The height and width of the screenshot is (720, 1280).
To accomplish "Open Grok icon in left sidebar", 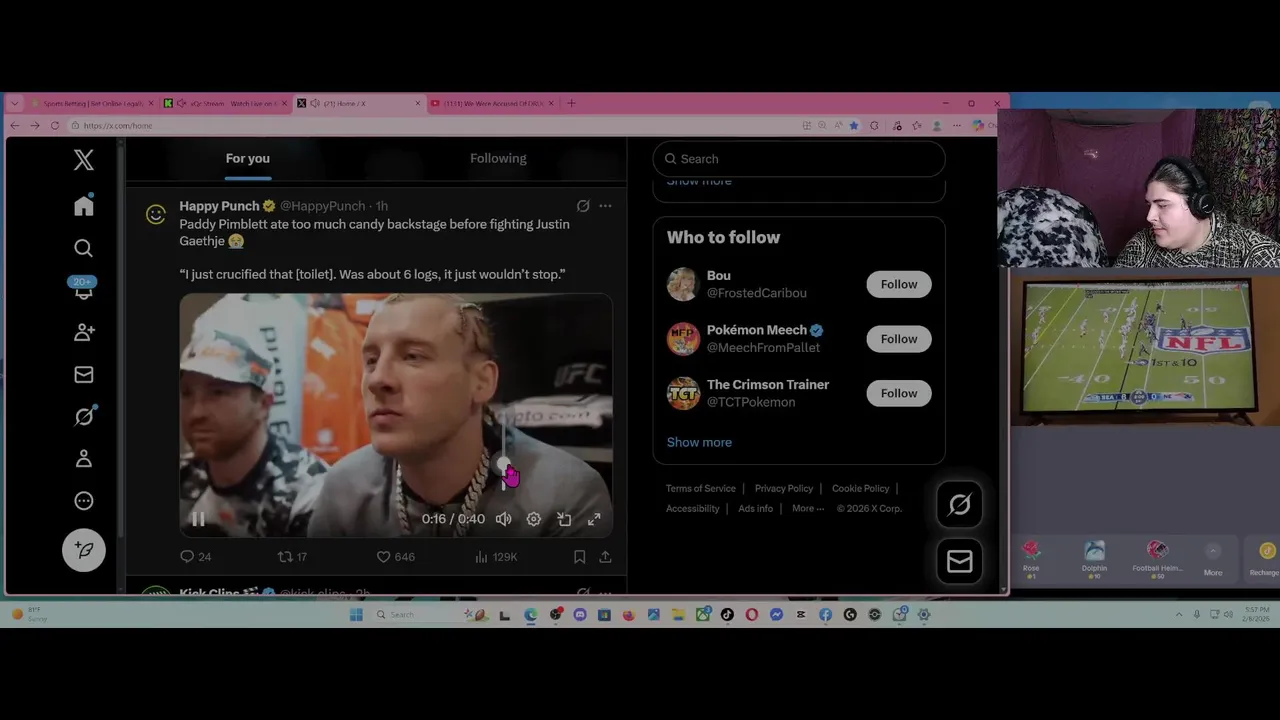I will [84, 417].
